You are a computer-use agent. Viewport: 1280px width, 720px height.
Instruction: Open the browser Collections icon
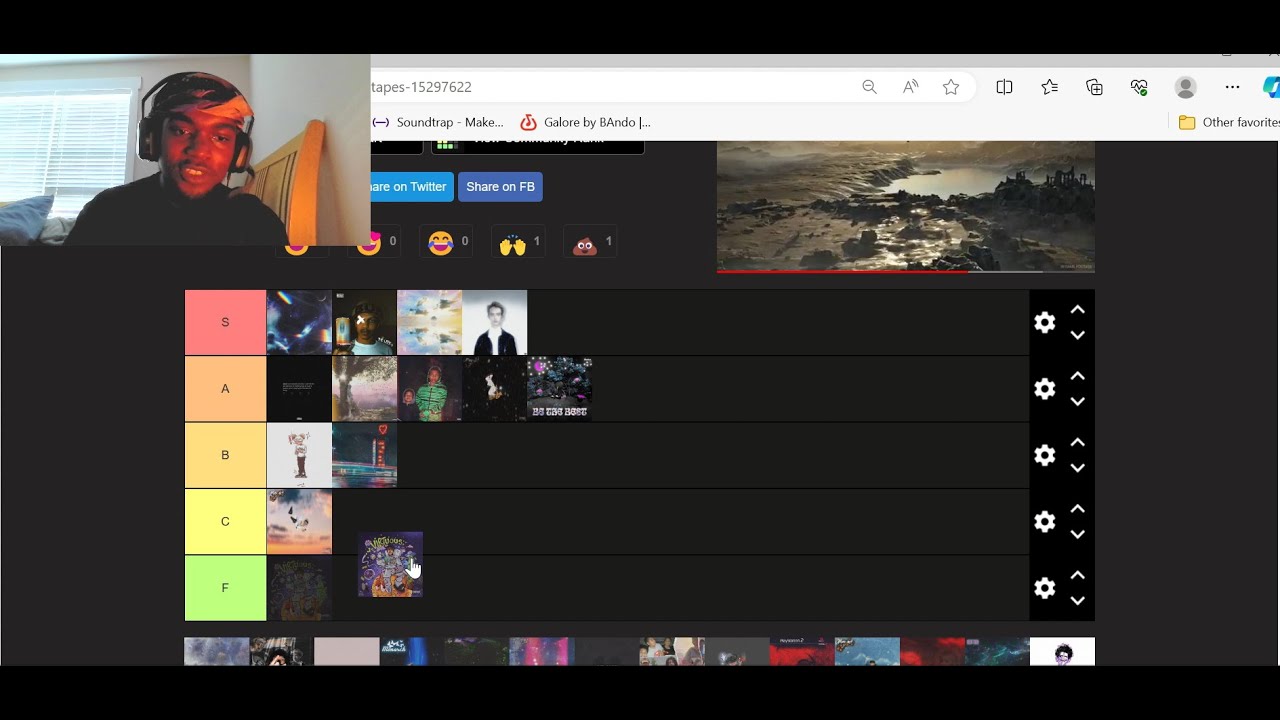pyautogui.click(x=1094, y=87)
